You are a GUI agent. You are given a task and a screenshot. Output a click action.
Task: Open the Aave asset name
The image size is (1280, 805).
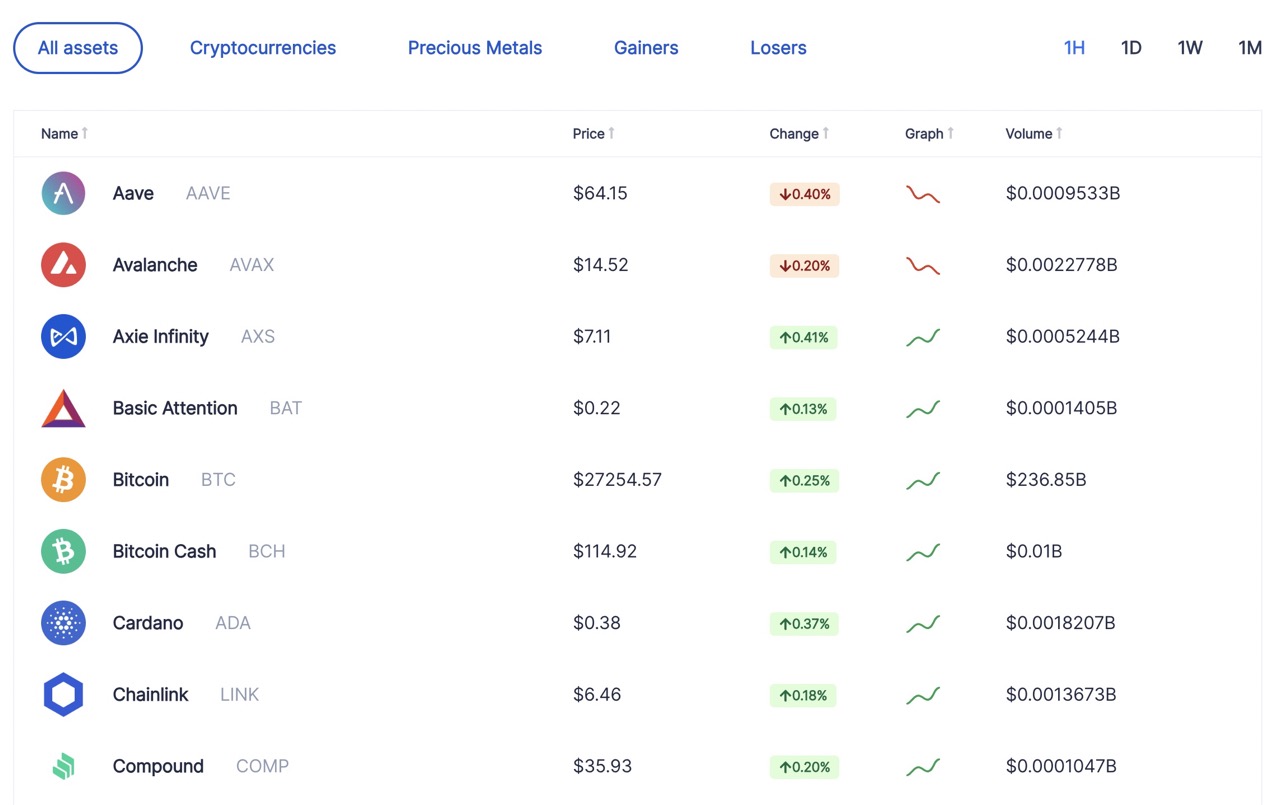[133, 194]
